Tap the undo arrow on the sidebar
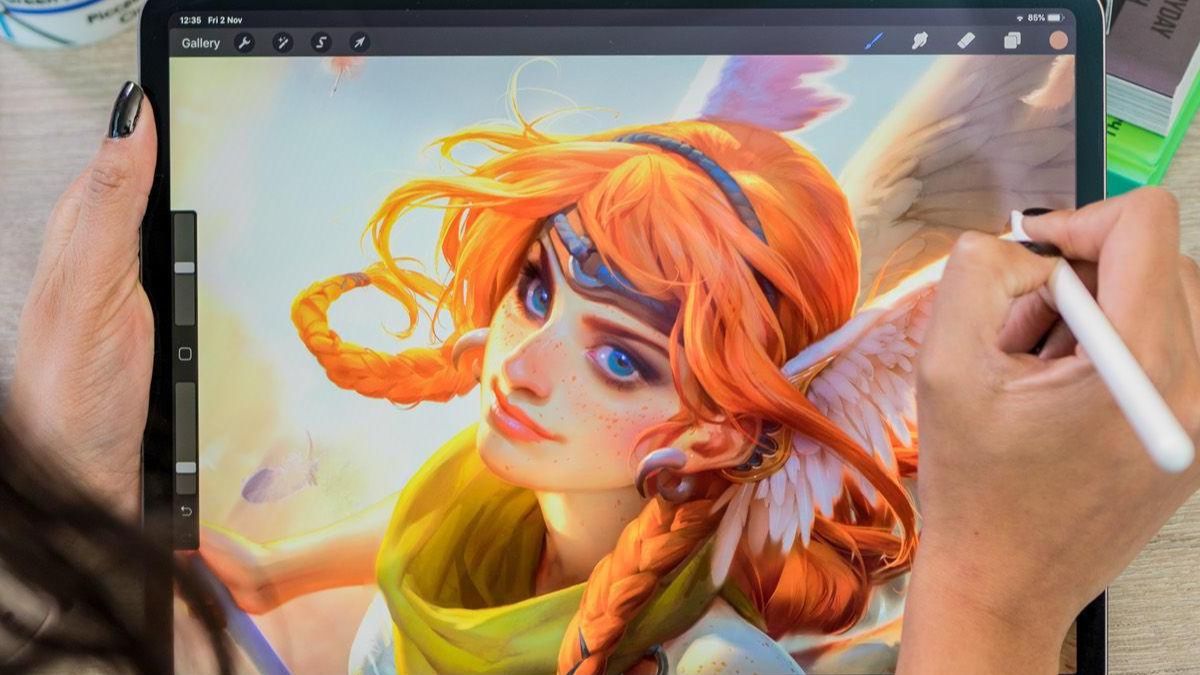Viewport: 1200px width, 675px height. point(186,510)
